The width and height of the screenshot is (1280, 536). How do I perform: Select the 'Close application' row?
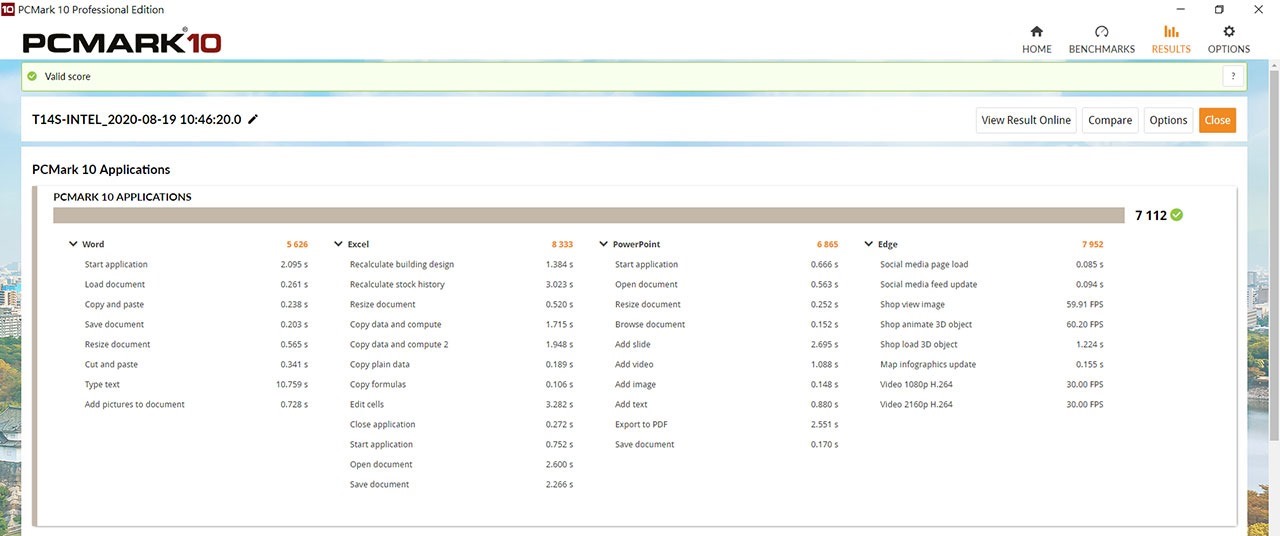coord(461,425)
